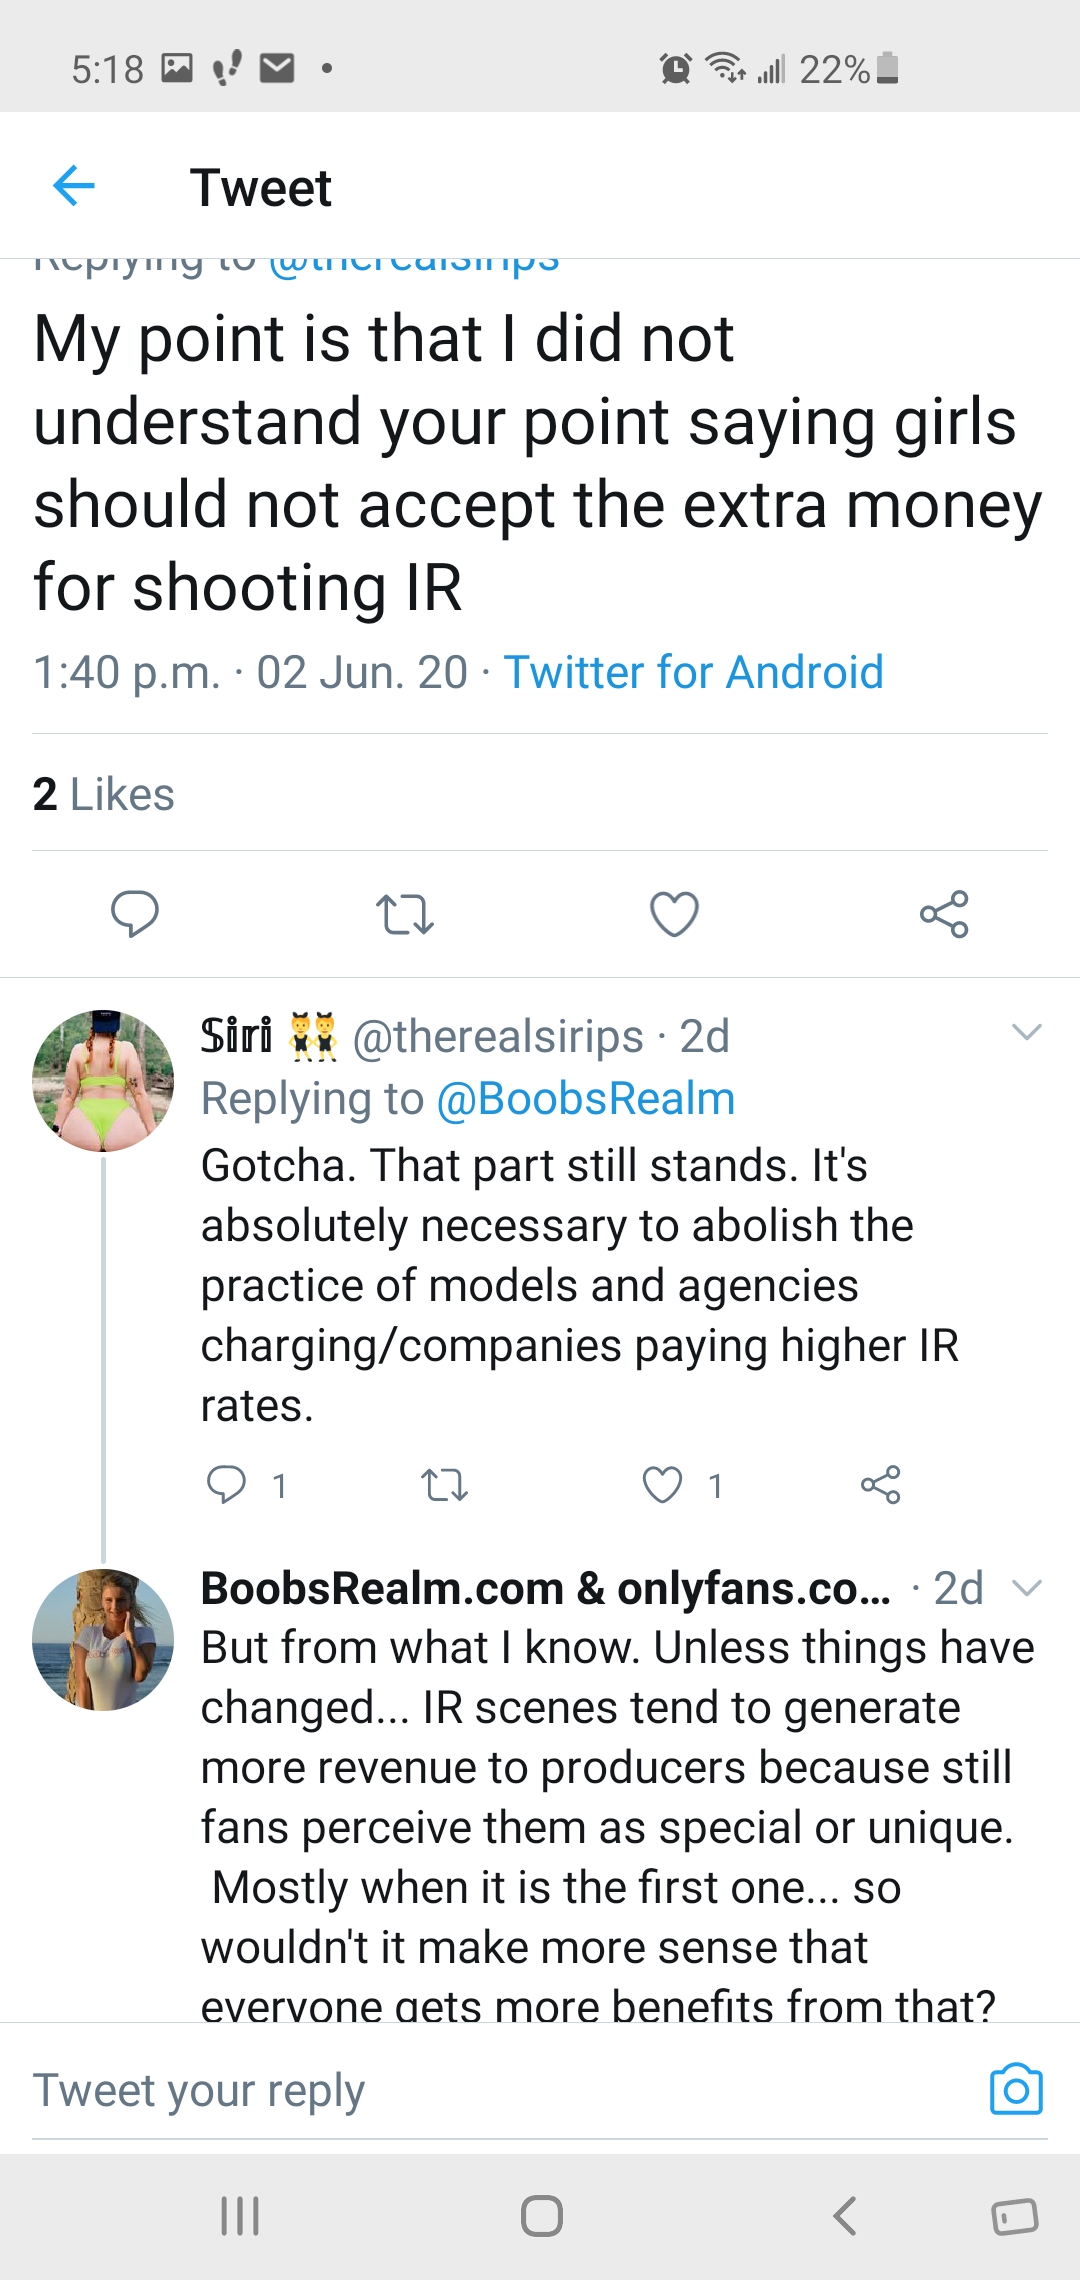The width and height of the screenshot is (1080, 2280).
Task: Open Android recent apps button
Action: (x=240, y=2216)
